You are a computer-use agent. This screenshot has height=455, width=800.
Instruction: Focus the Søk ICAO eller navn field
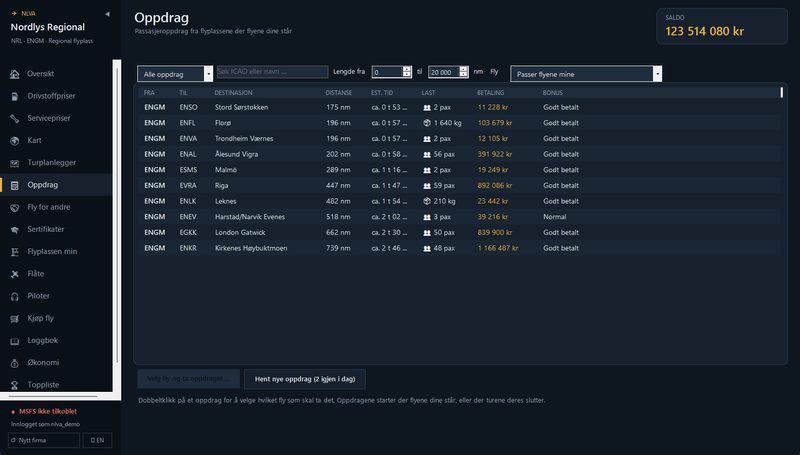click(x=272, y=72)
